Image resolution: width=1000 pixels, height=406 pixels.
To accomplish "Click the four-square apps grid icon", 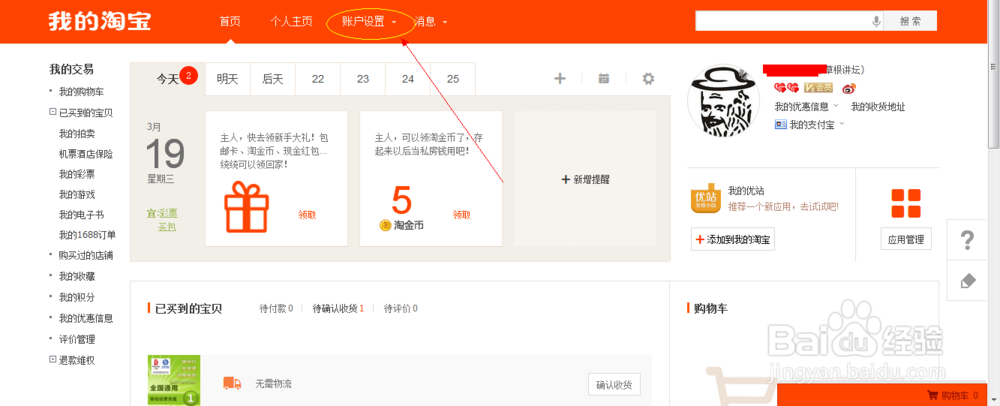I will click(906, 204).
